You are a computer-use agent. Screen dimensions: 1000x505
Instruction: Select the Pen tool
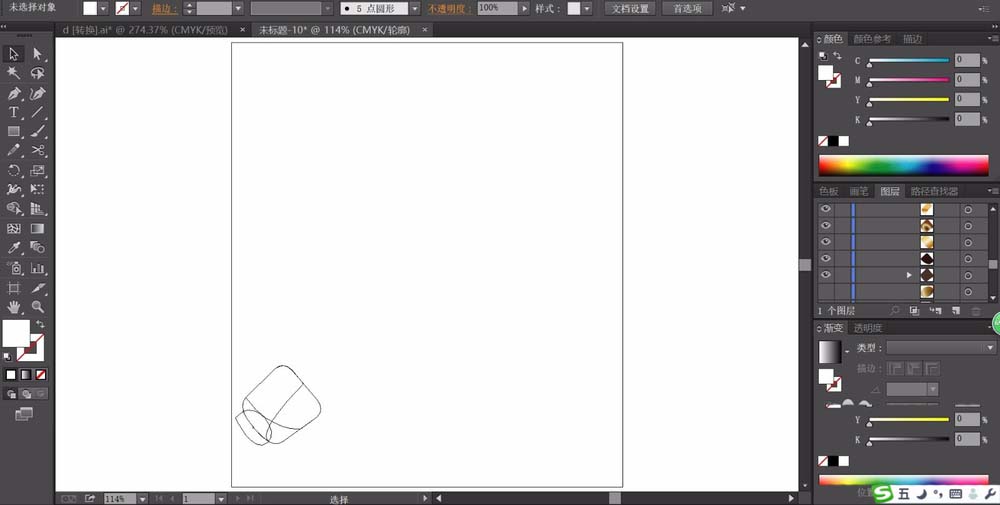[x=14, y=94]
